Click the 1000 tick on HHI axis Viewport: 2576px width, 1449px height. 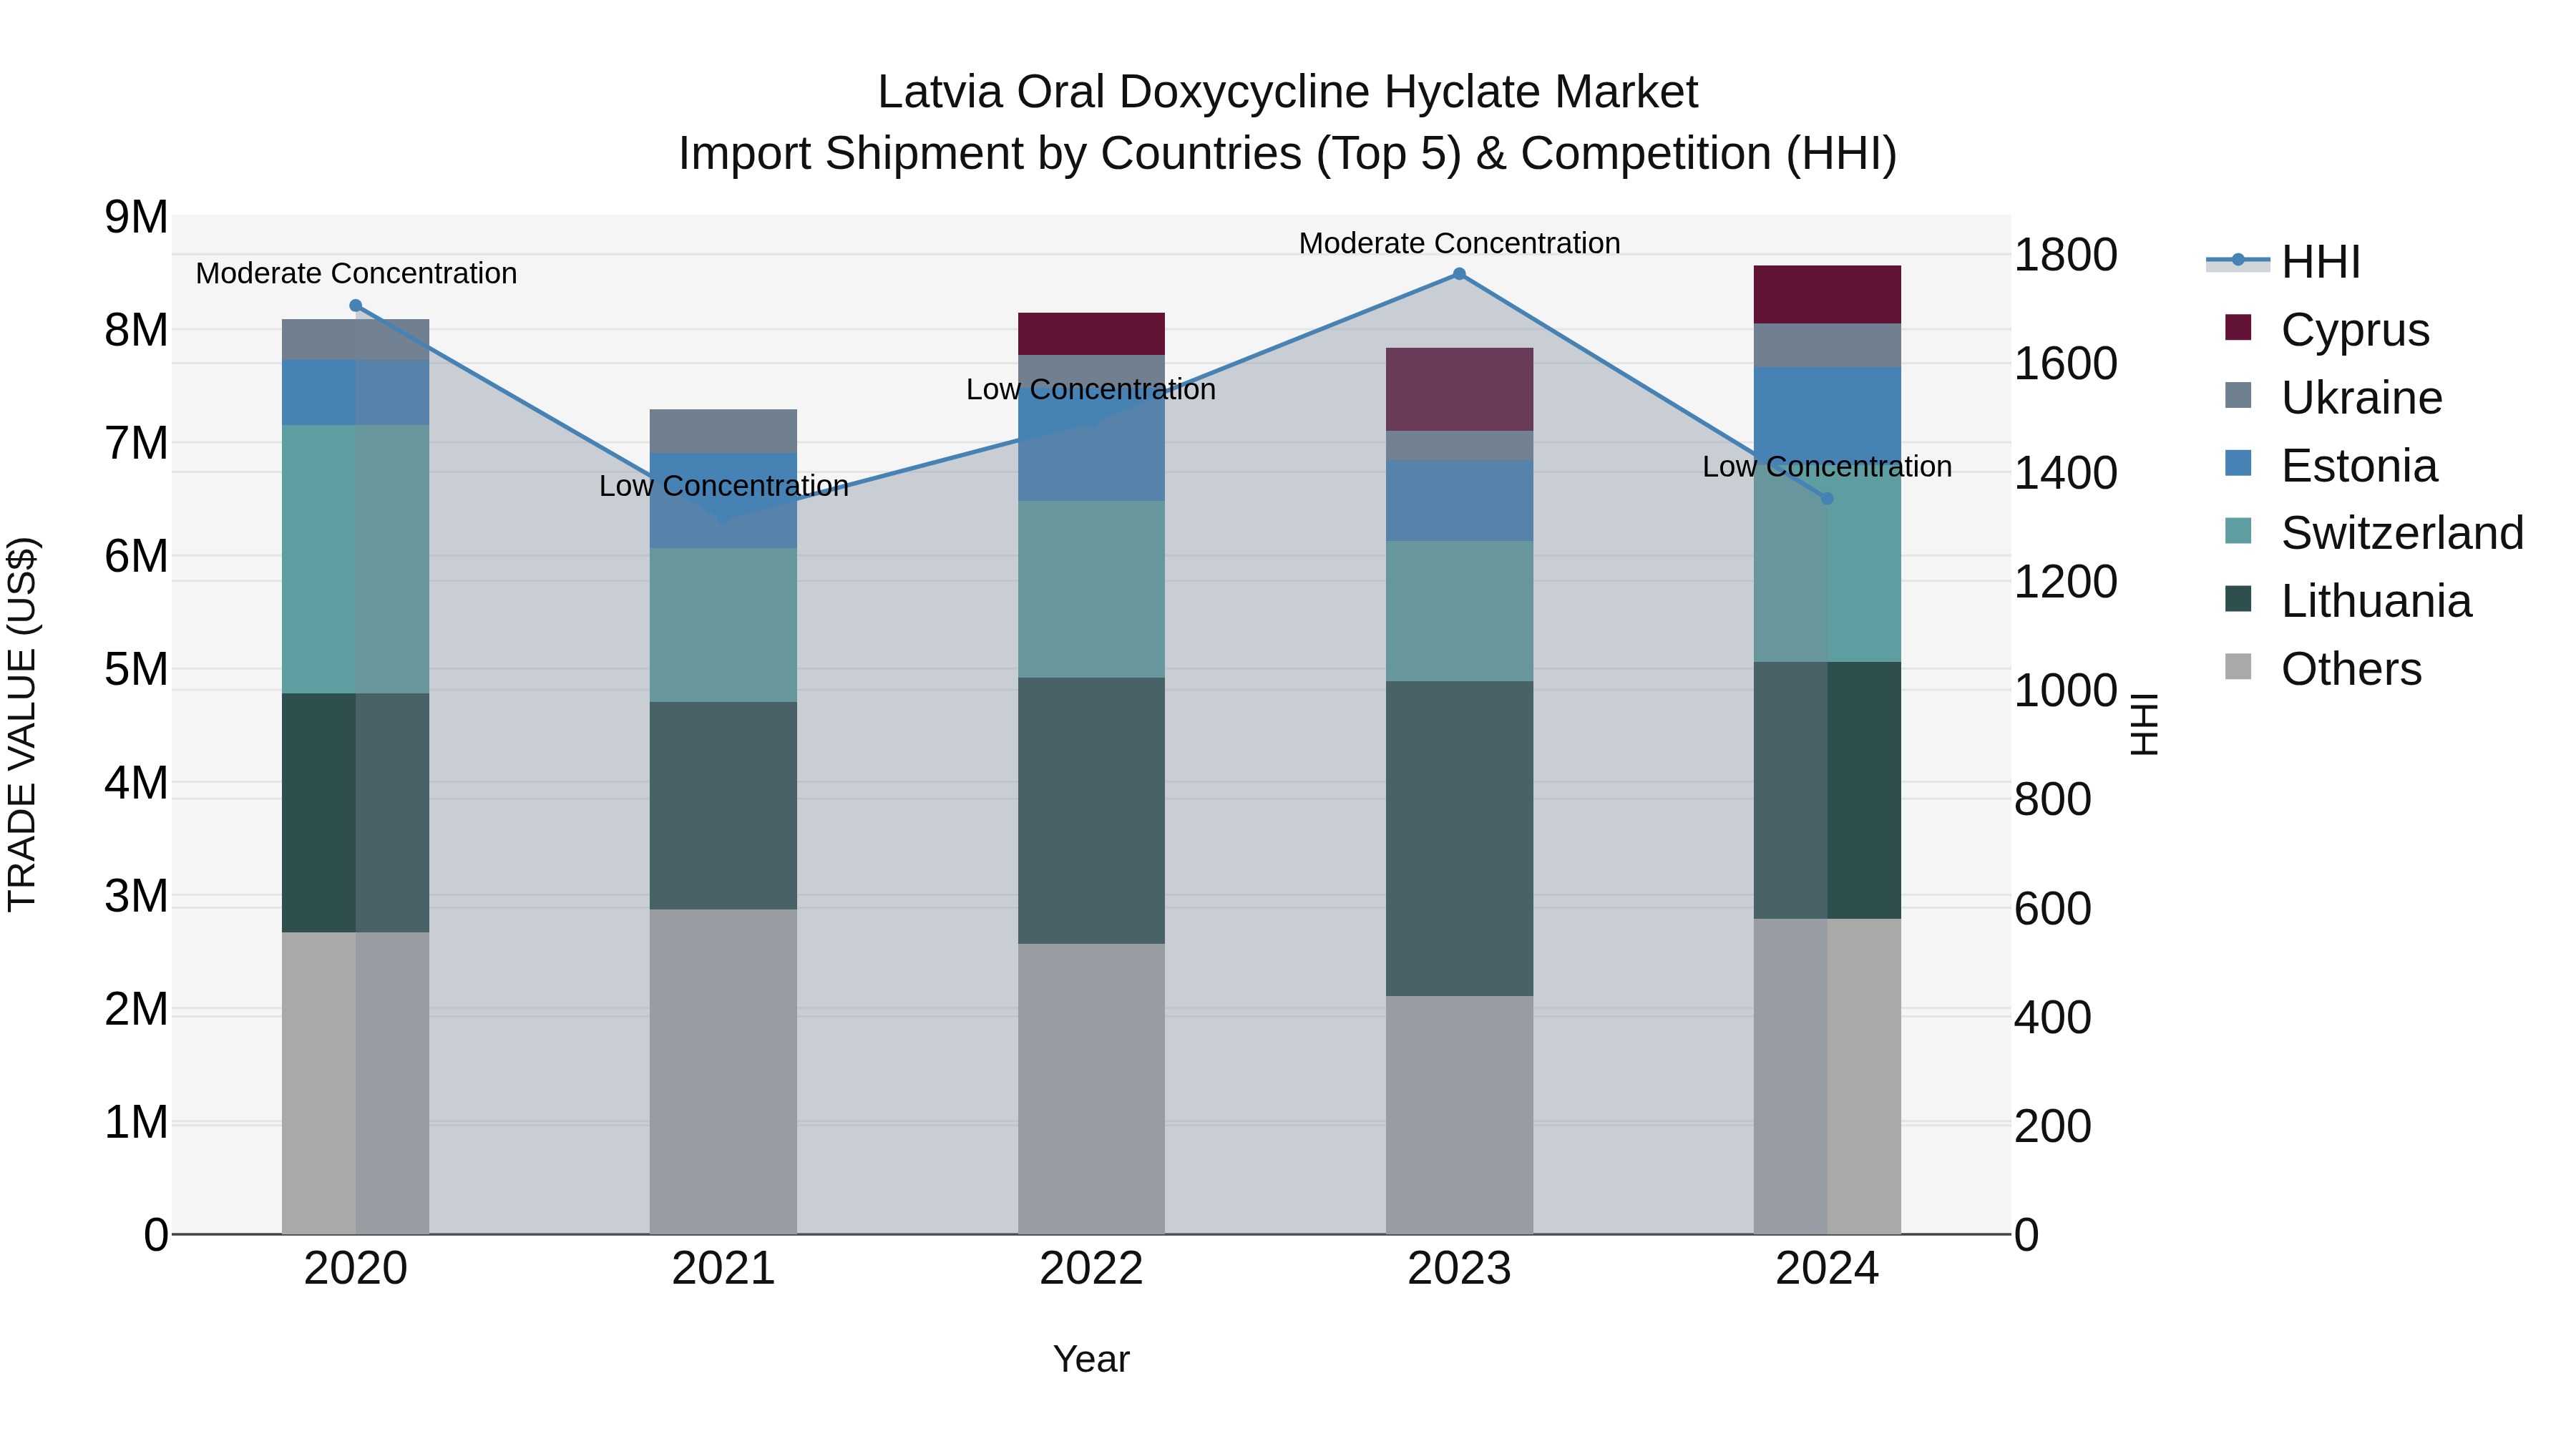coord(2065,691)
